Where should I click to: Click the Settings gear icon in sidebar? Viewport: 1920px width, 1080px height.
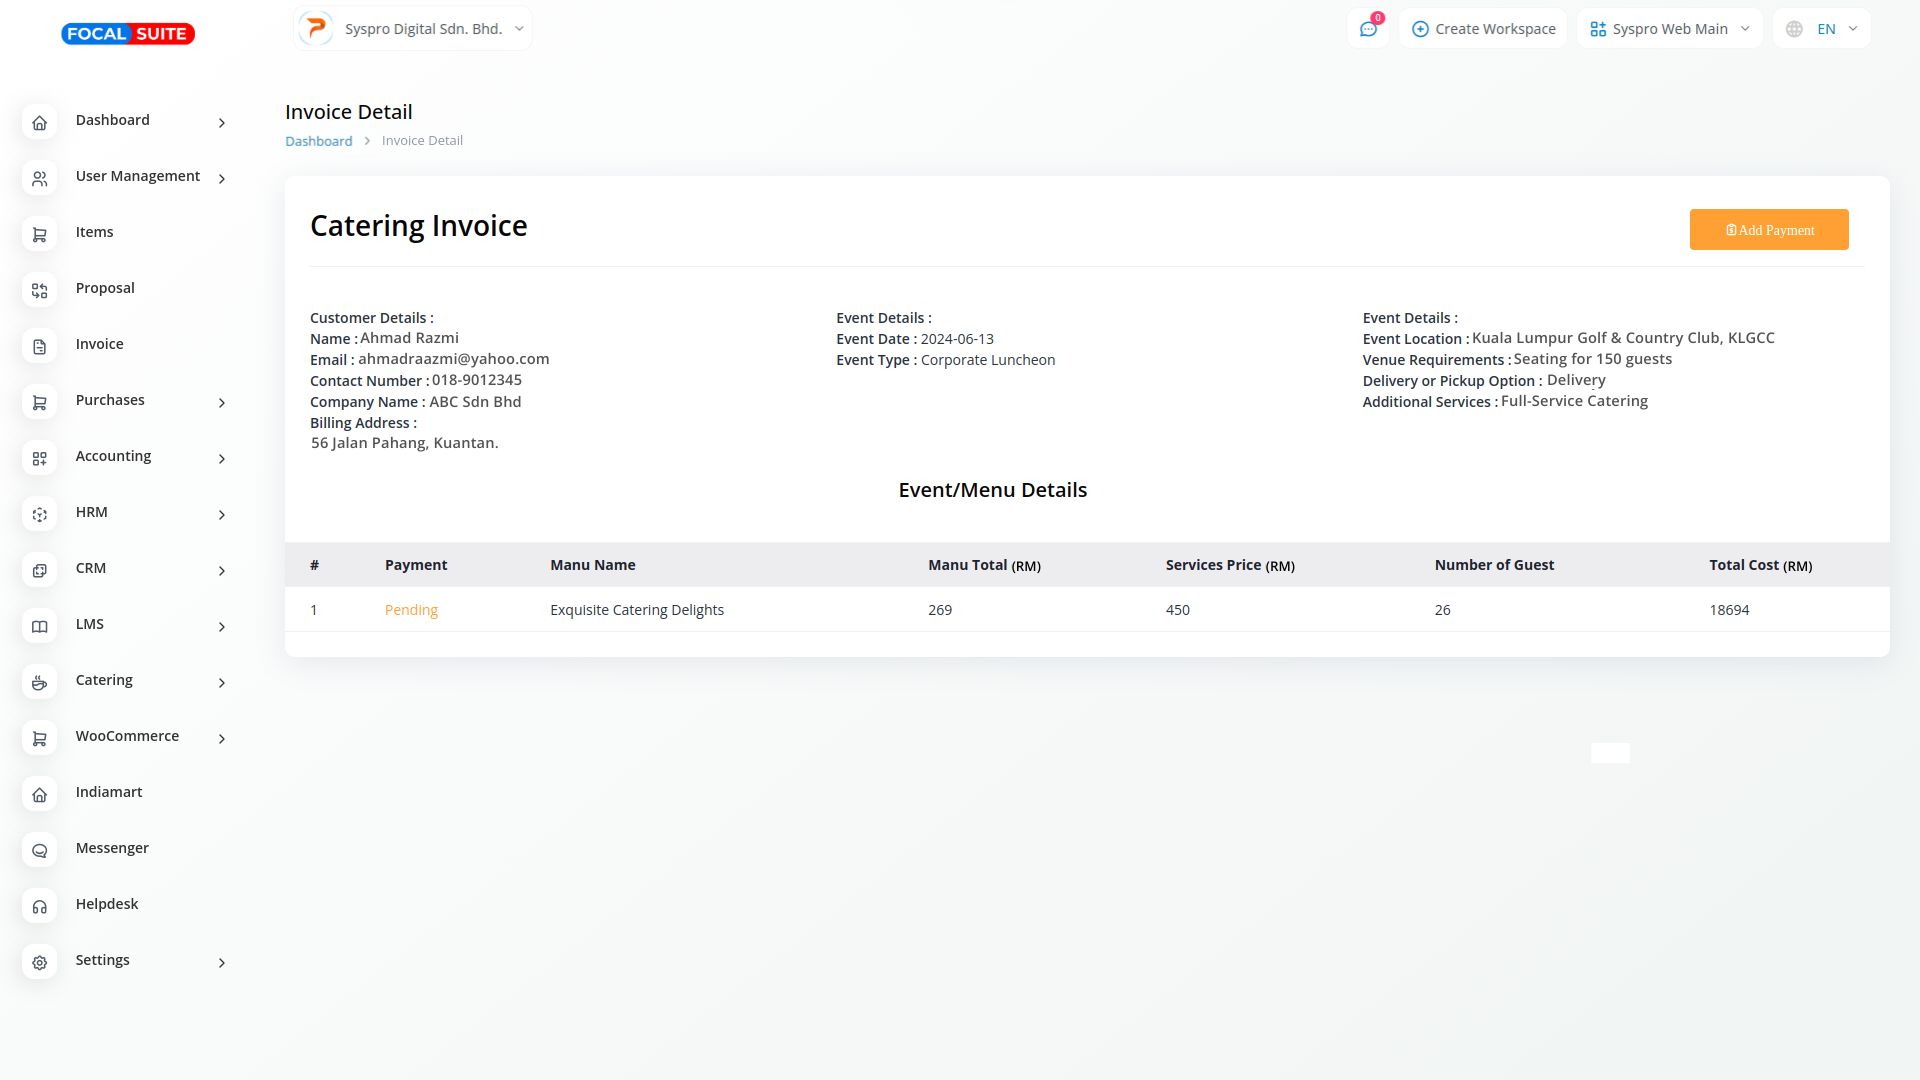pos(39,963)
